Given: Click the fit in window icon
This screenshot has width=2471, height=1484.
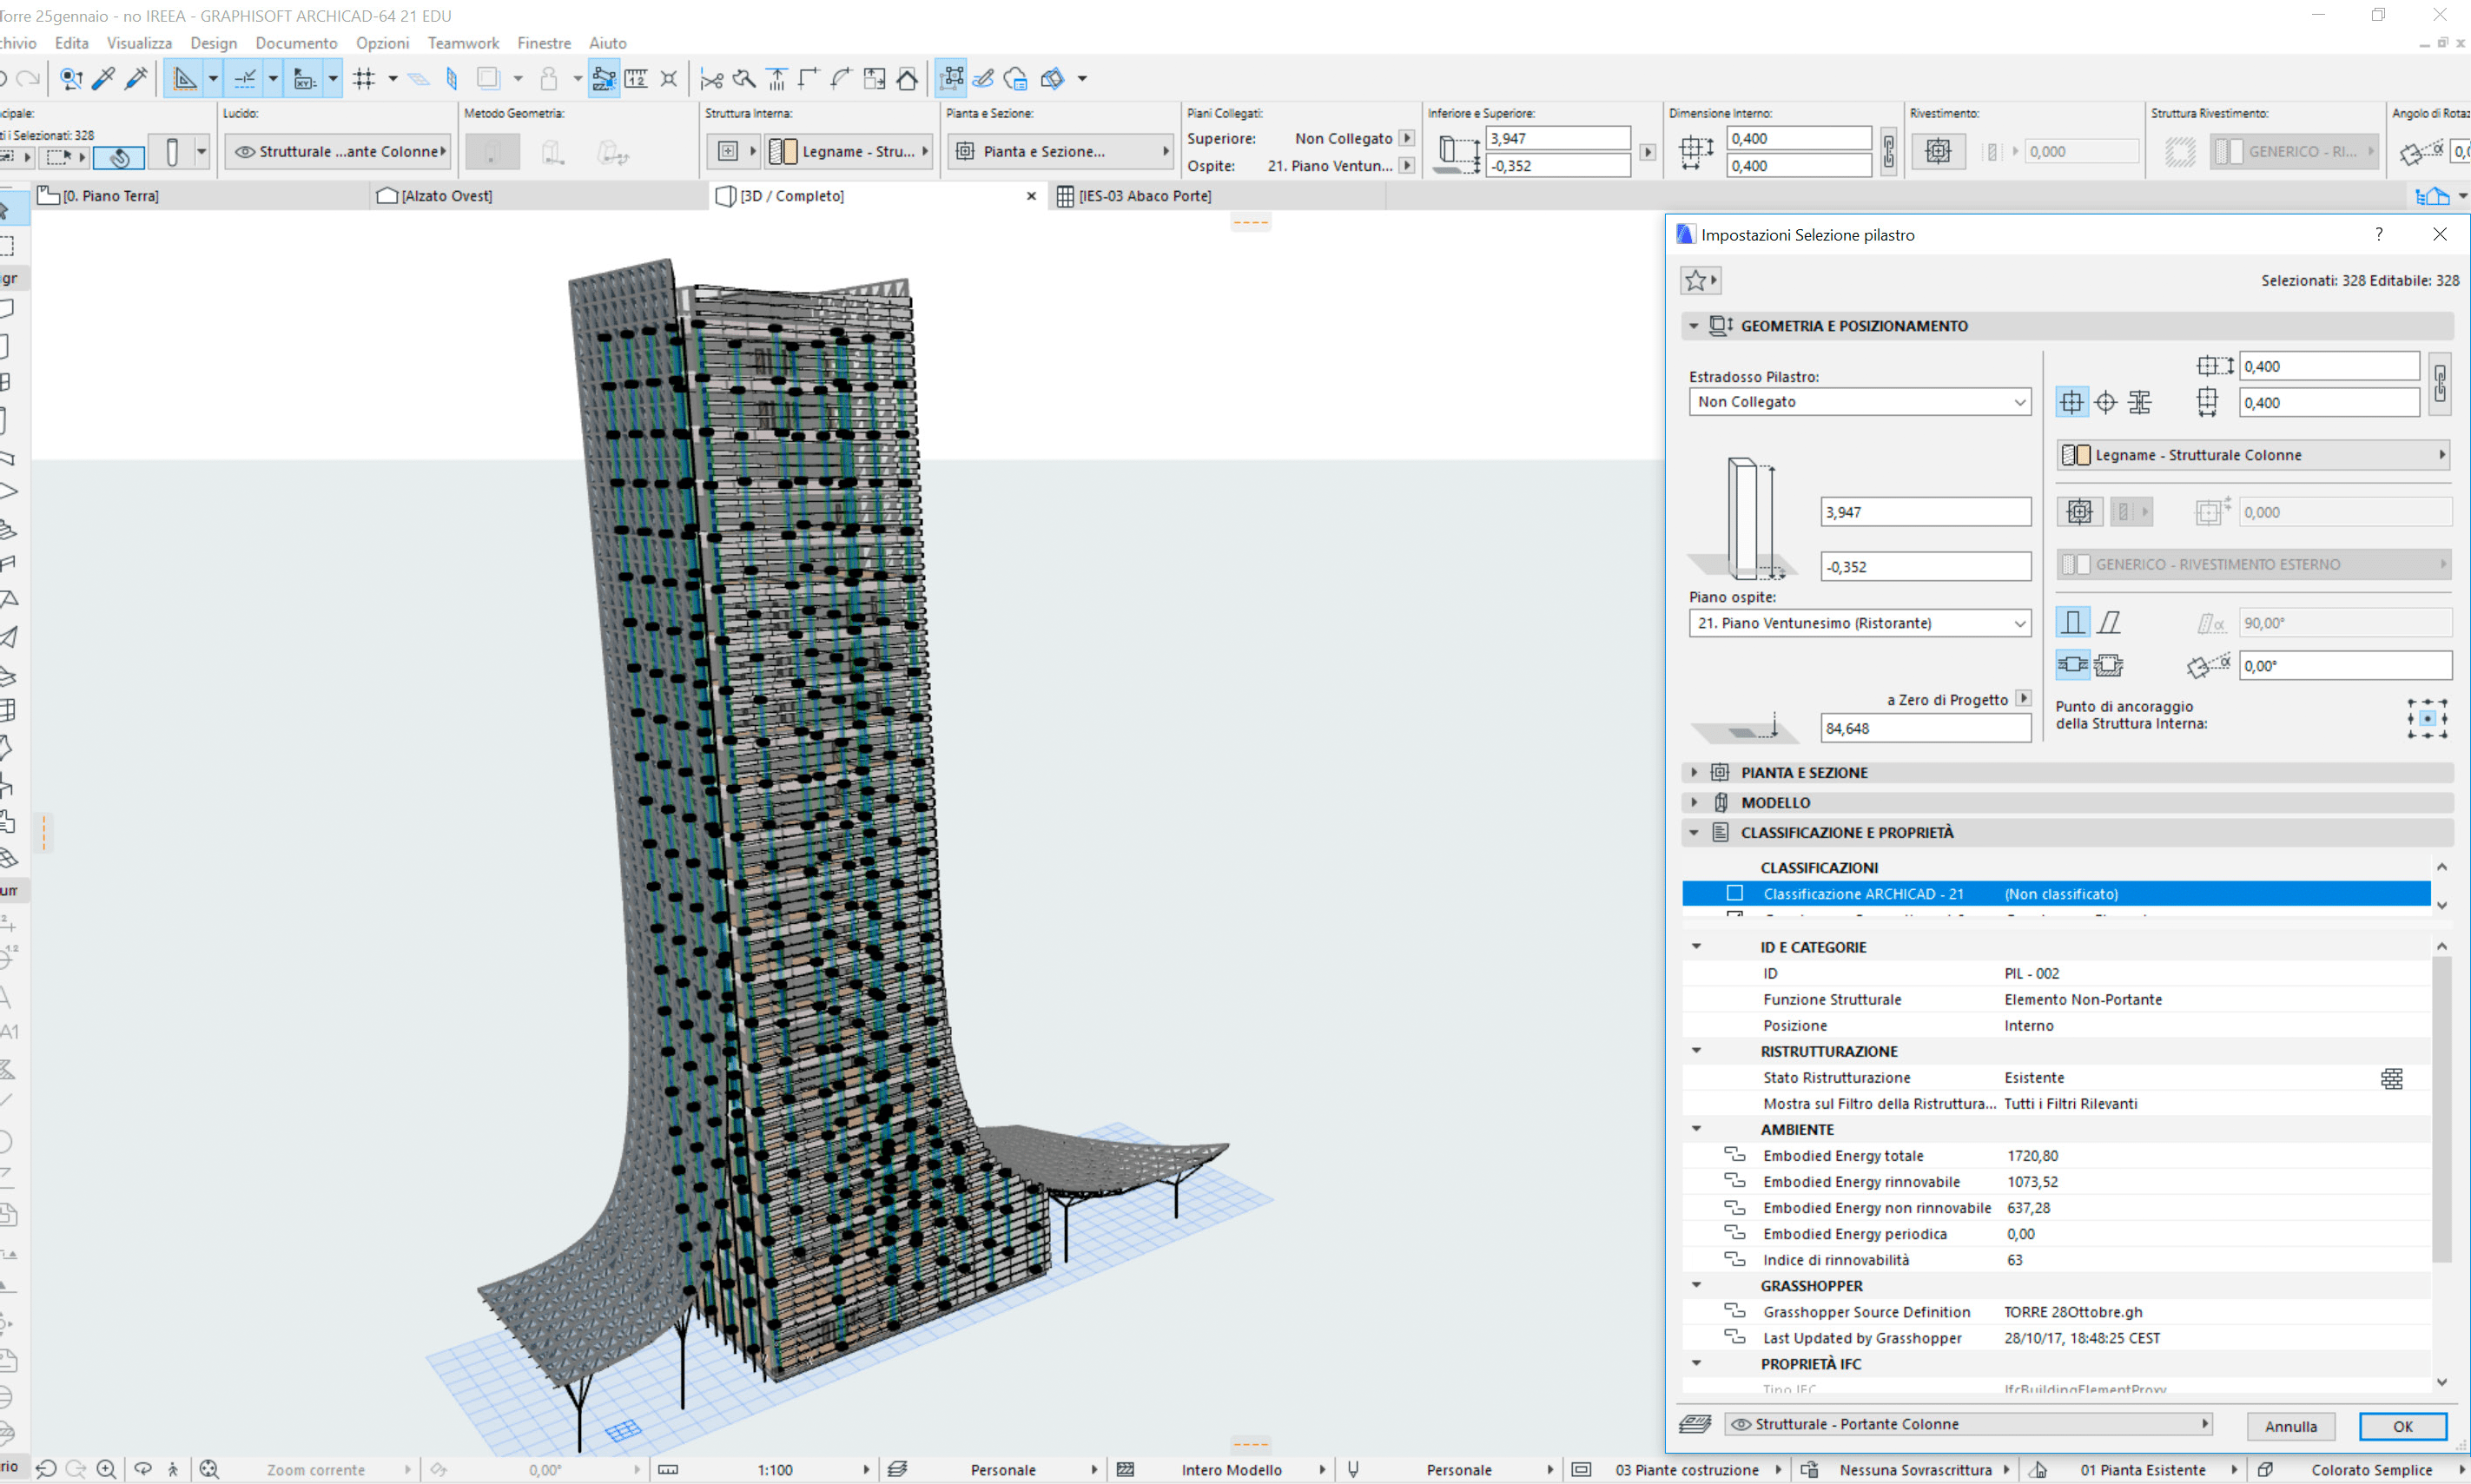Looking at the screenshot, I should (x=209, y=1469).
